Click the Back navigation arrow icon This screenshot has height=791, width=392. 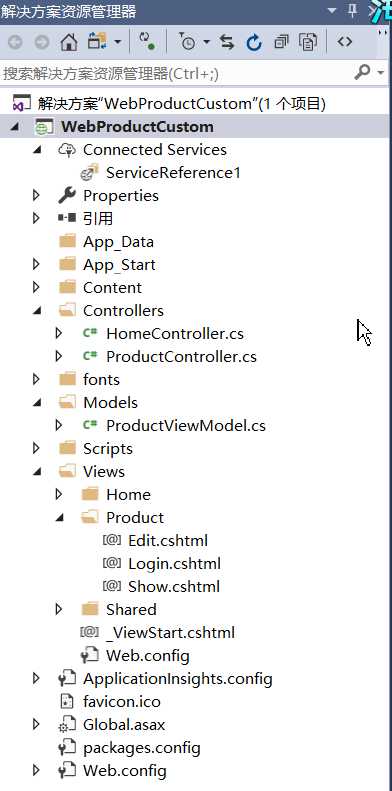point(15,42)
